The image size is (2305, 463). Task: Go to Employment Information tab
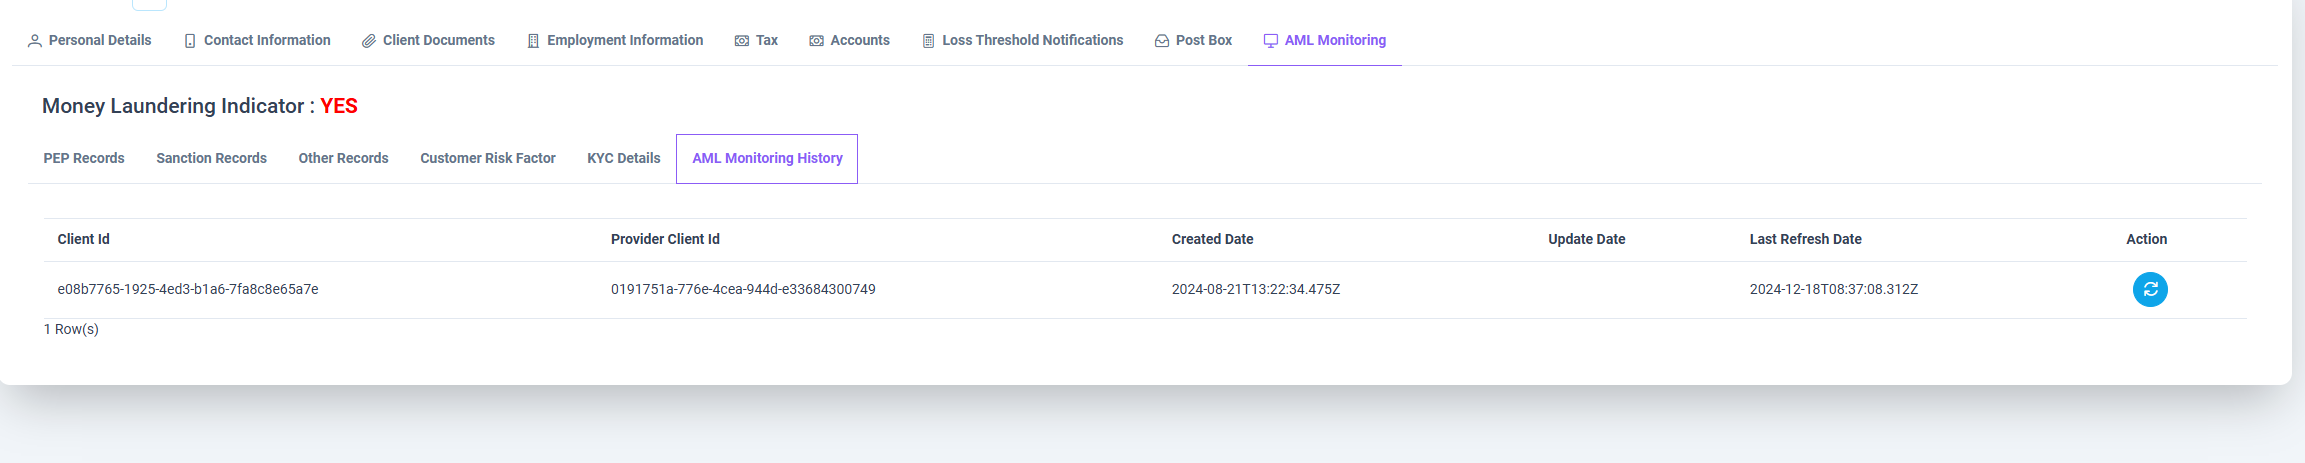point(615,41)
